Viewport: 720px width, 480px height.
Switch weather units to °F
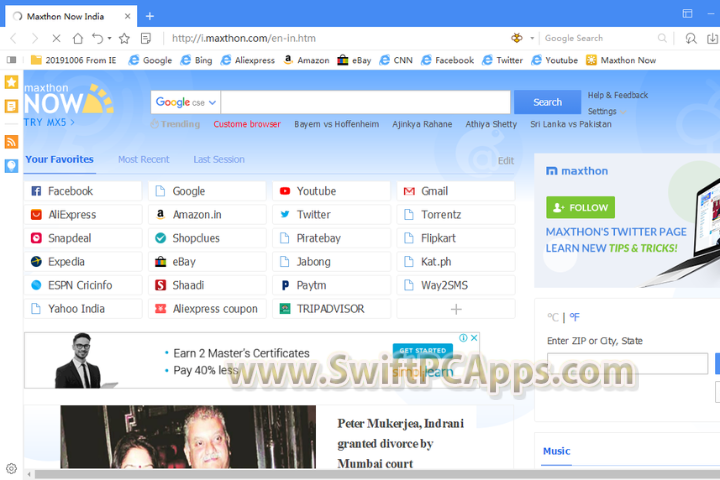574,317
